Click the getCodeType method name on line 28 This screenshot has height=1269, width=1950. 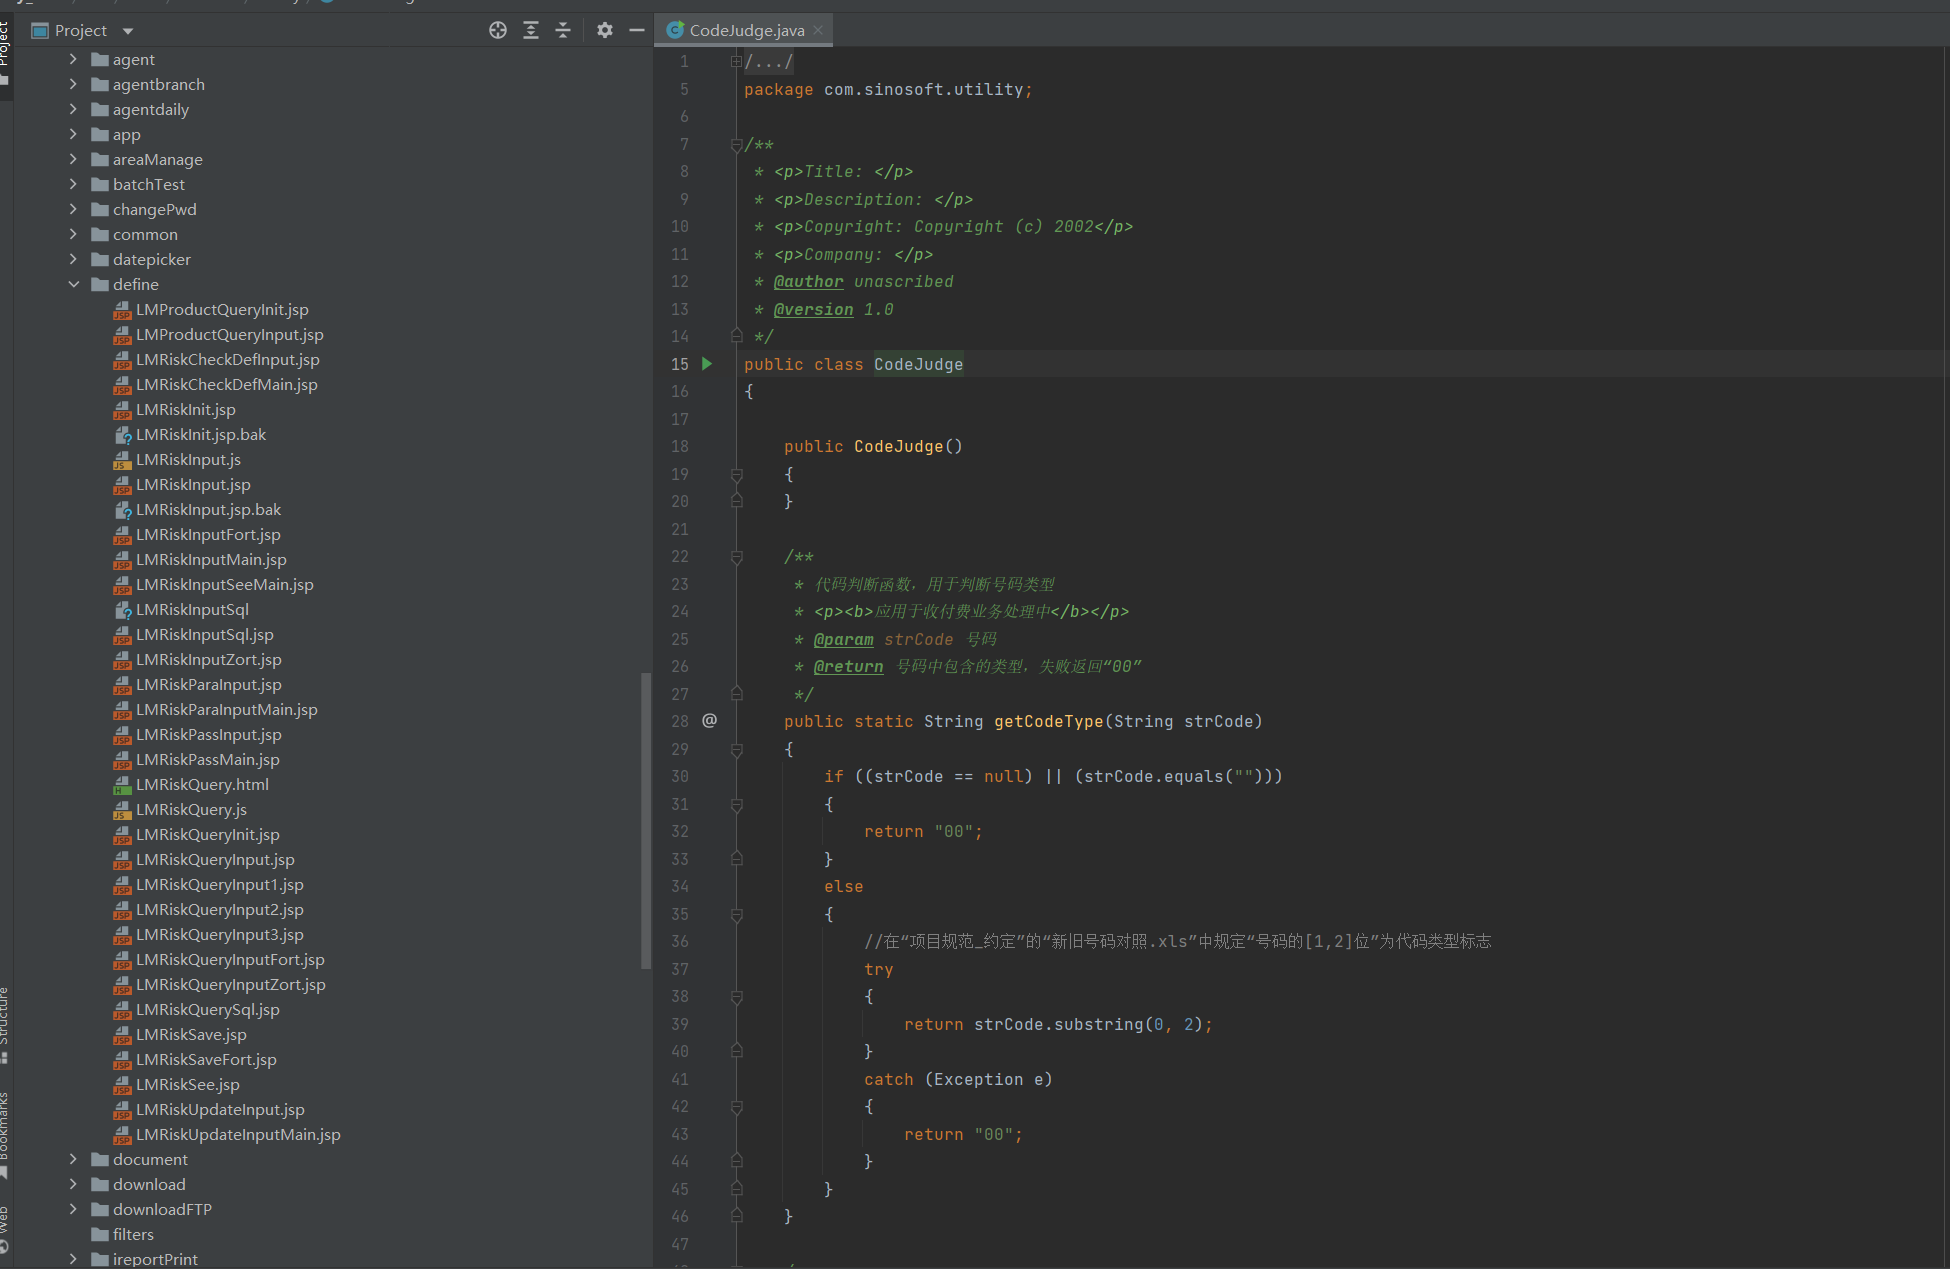pos(1048,722)
